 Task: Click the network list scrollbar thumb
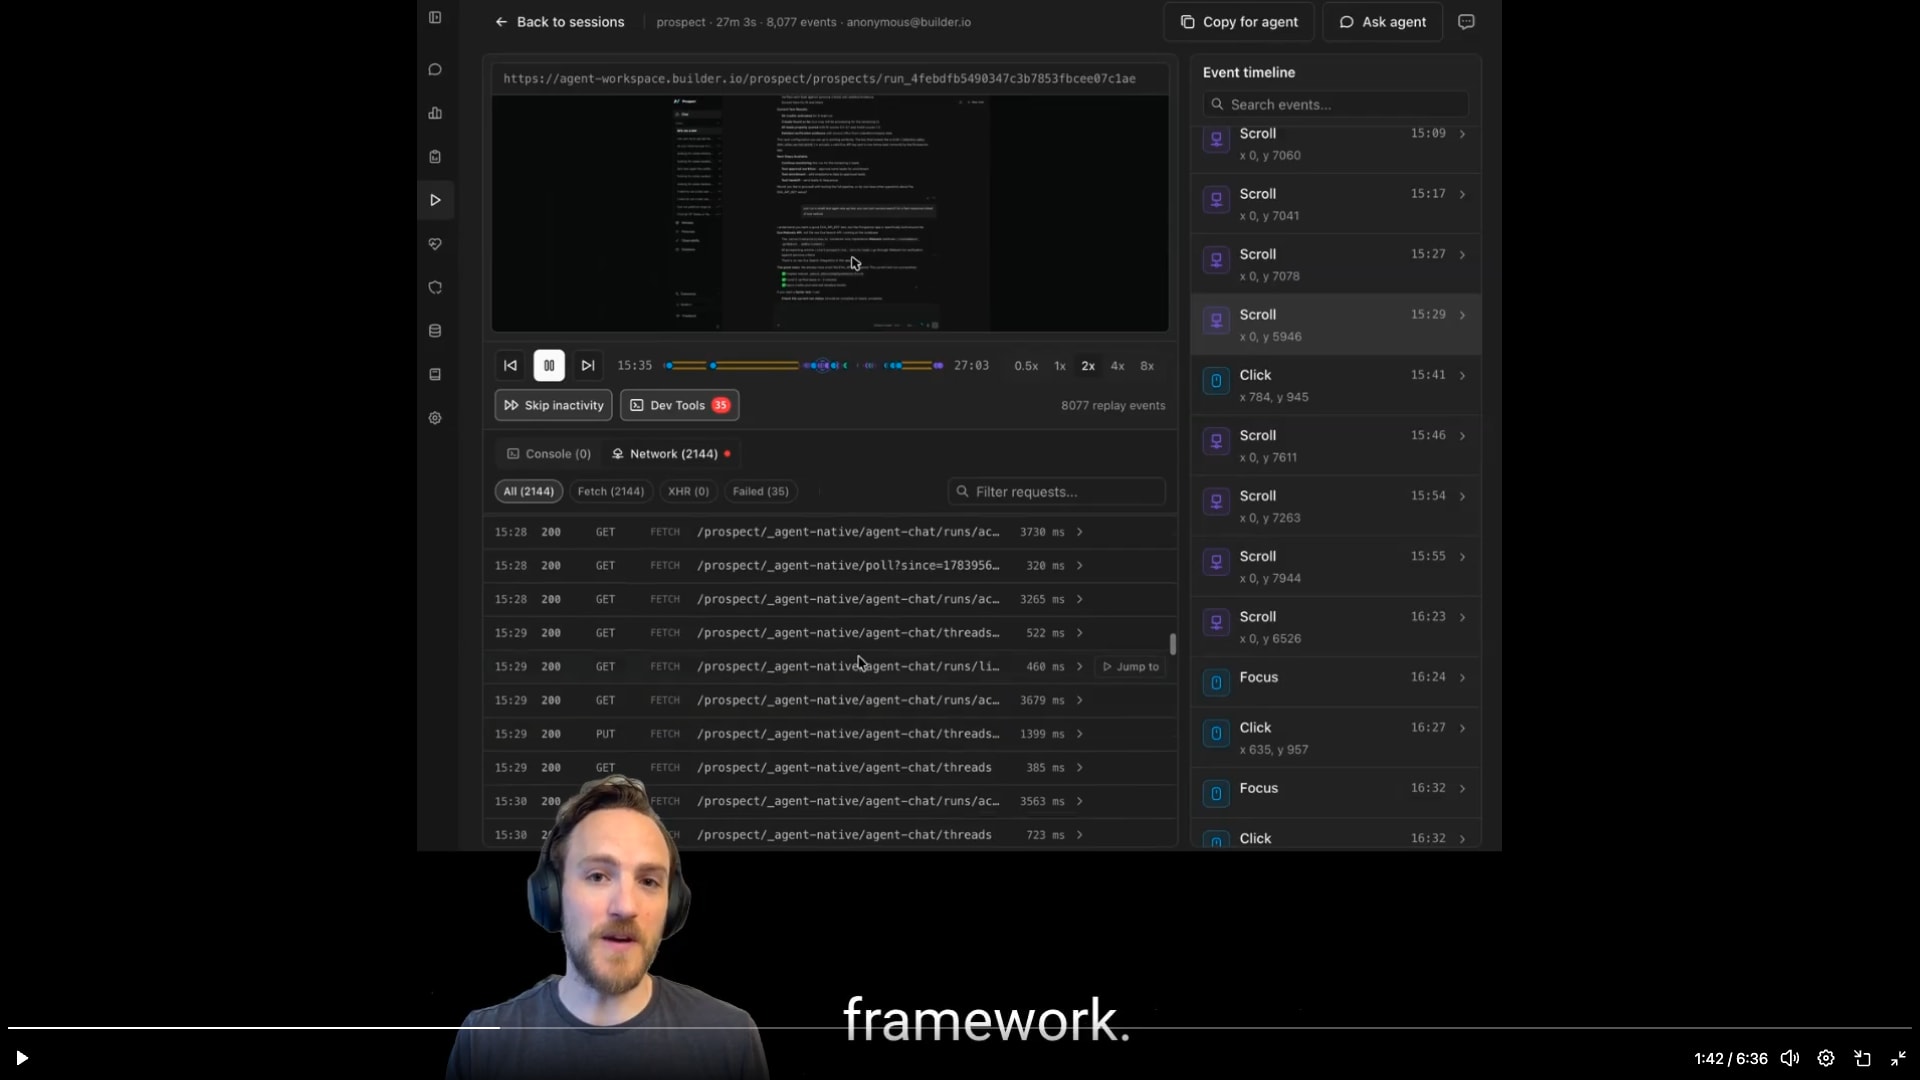pyautogui.click(x=1172, y=645)
